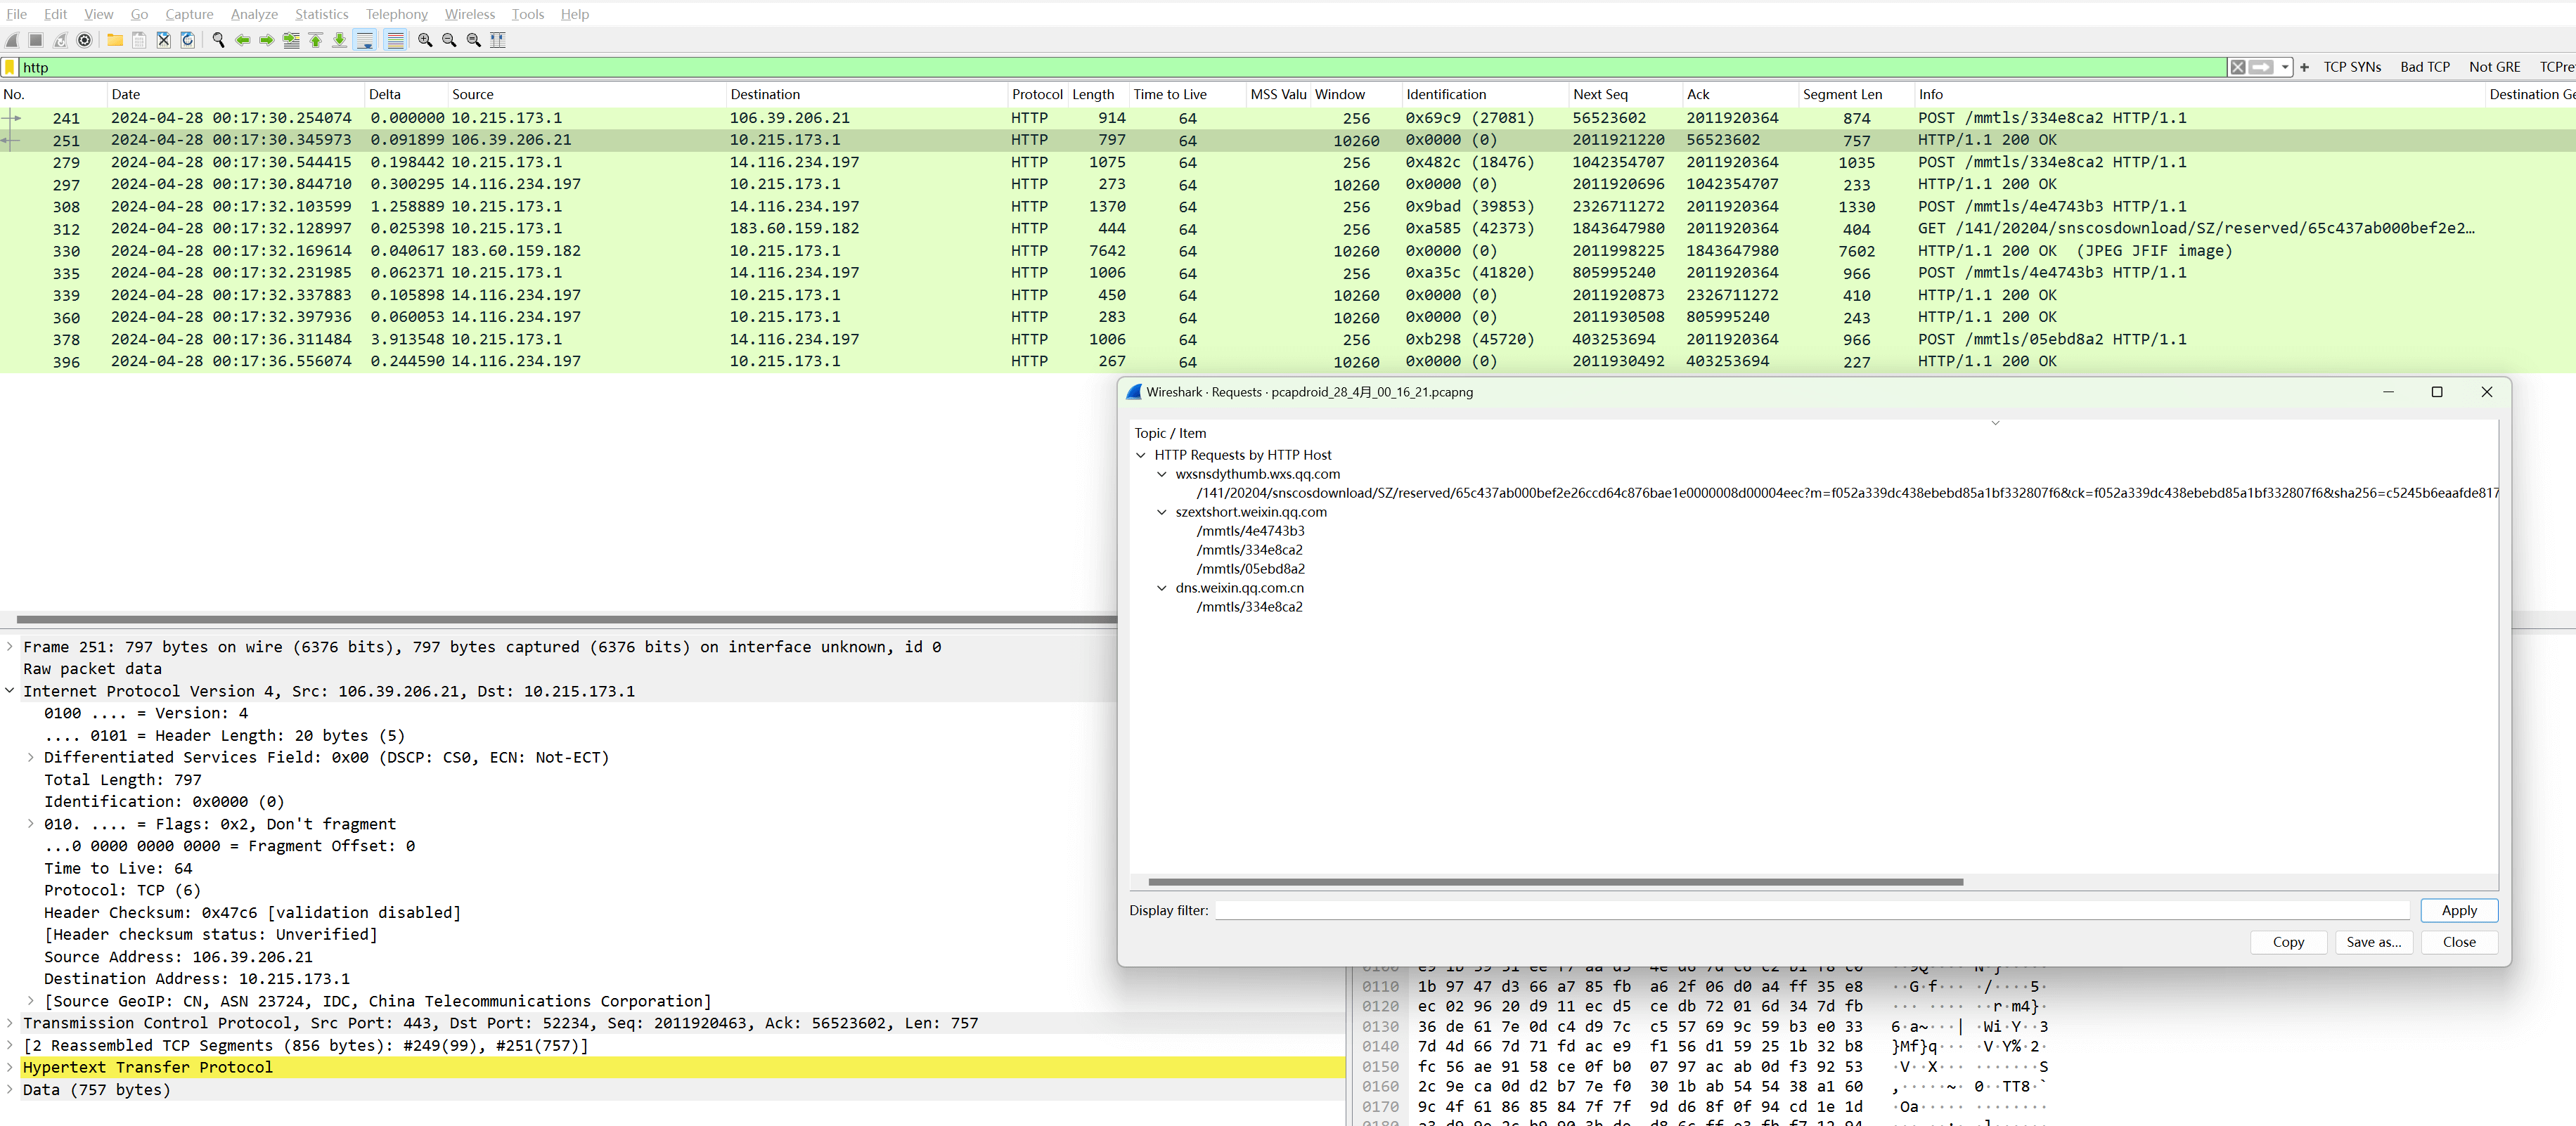
Task: Click the open capture file folder icon
Action: point(115,40)
